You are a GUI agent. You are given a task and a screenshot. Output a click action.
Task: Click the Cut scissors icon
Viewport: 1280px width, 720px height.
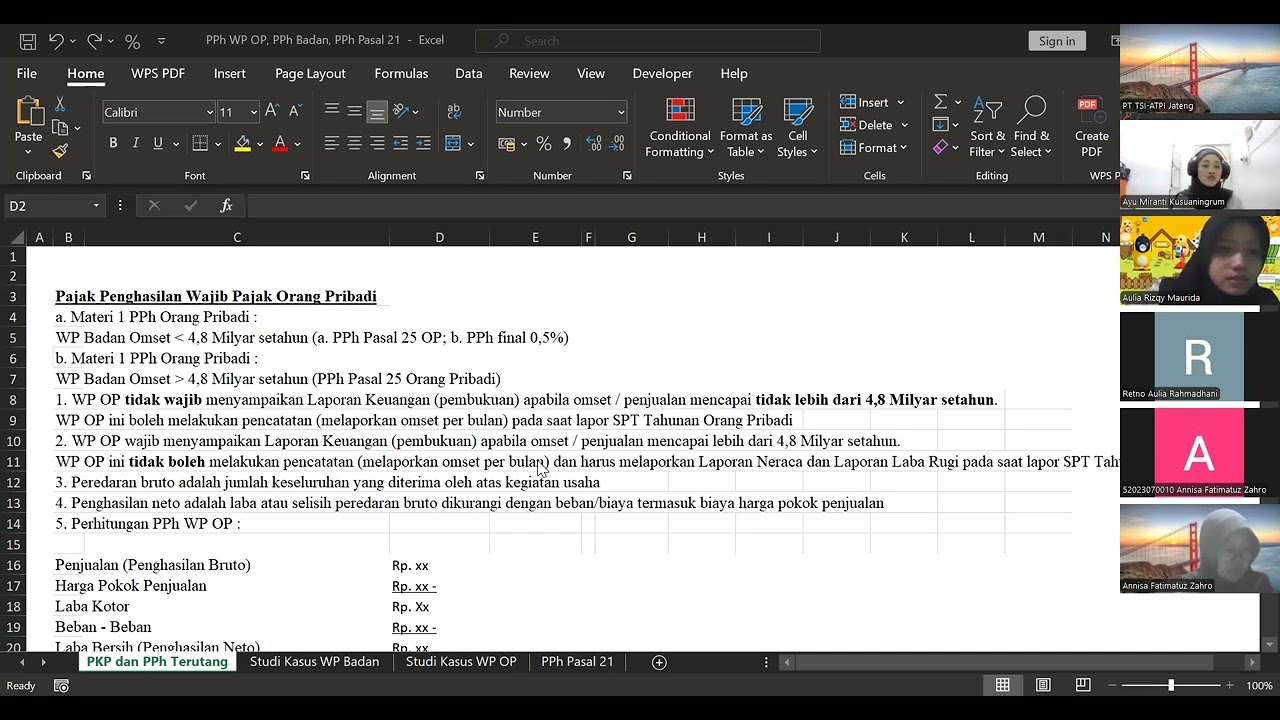[x=60, y=104]
